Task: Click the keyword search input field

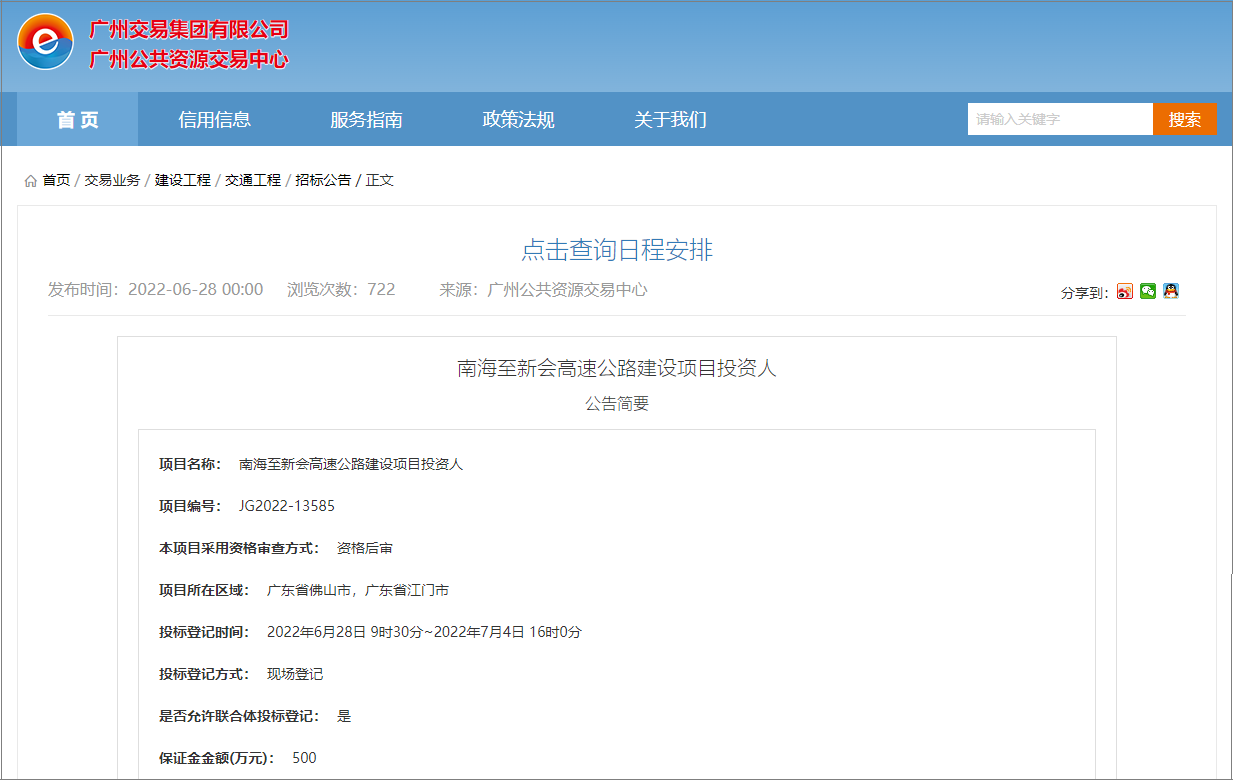Action: click(1059, 119)
